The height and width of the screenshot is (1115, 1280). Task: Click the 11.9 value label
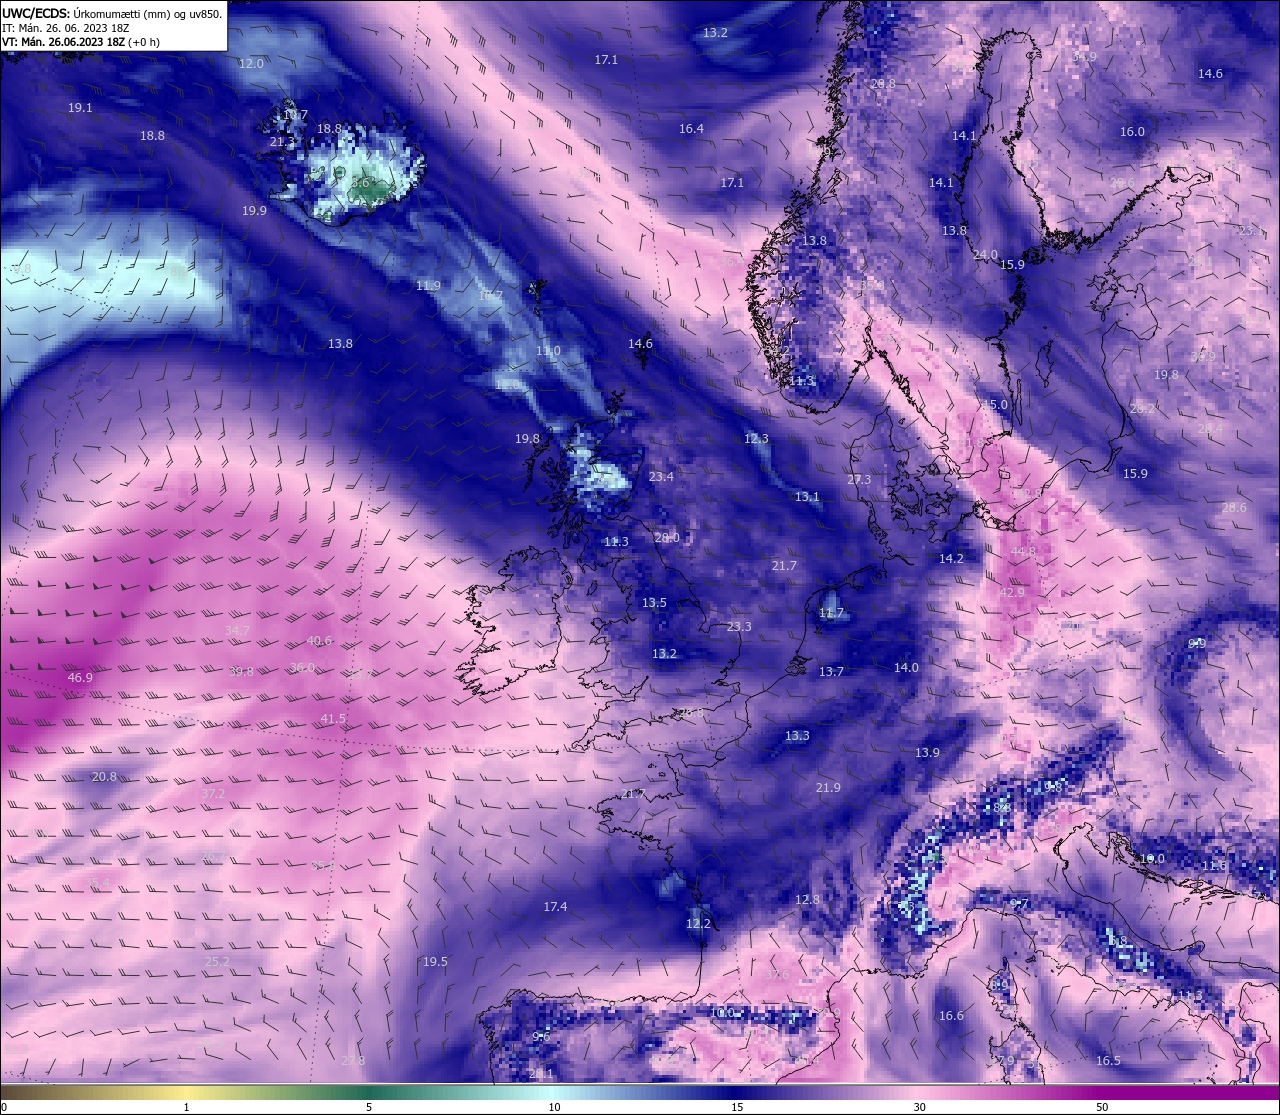coord(428,286)
